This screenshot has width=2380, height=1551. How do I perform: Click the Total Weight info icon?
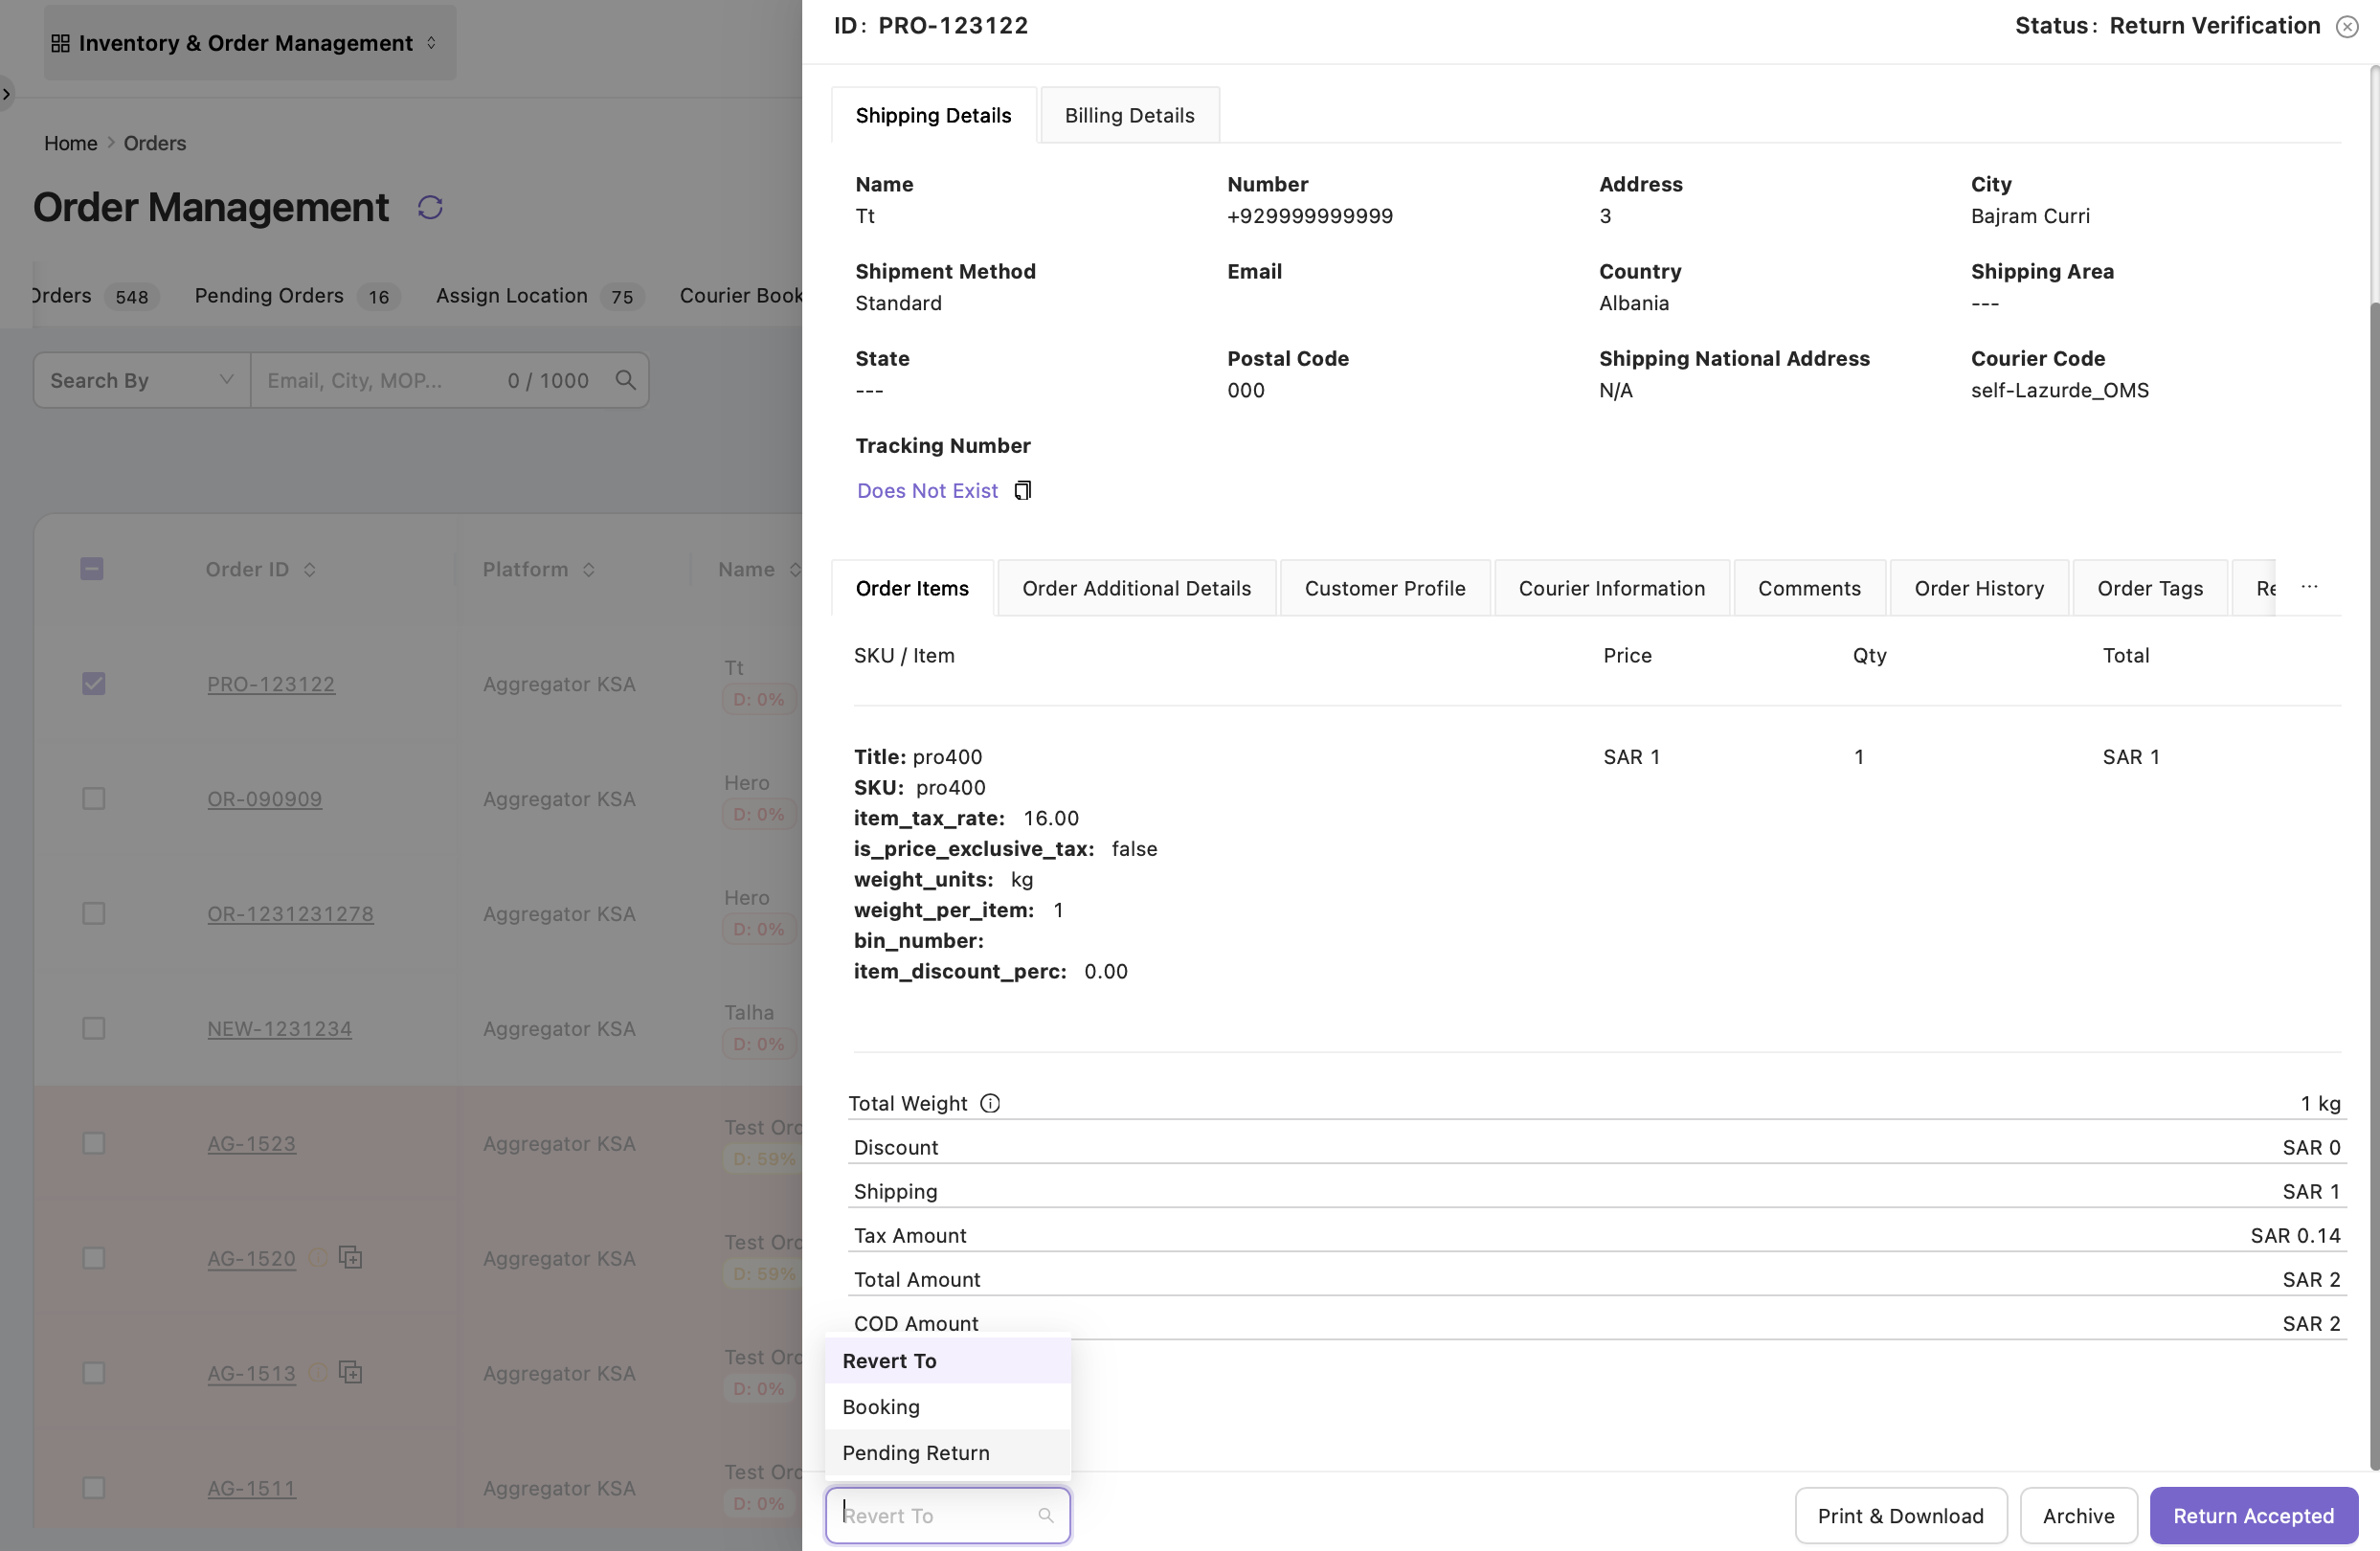[x=990, y=1103]
